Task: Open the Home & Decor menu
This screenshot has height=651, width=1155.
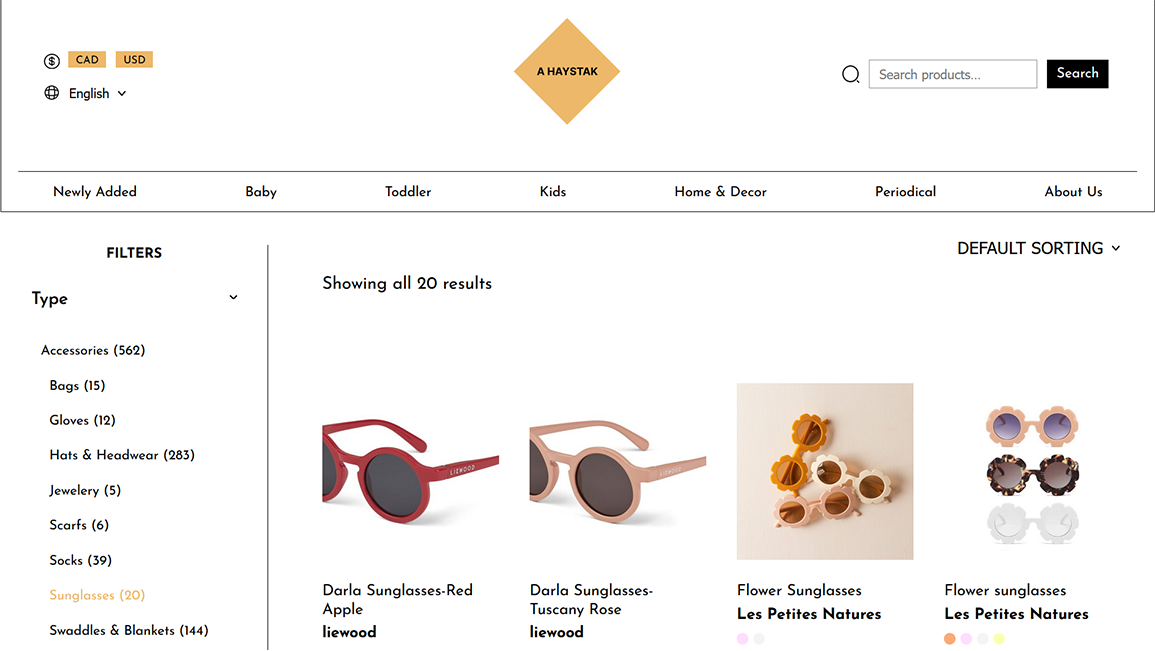Action: (x=720, y=192)
